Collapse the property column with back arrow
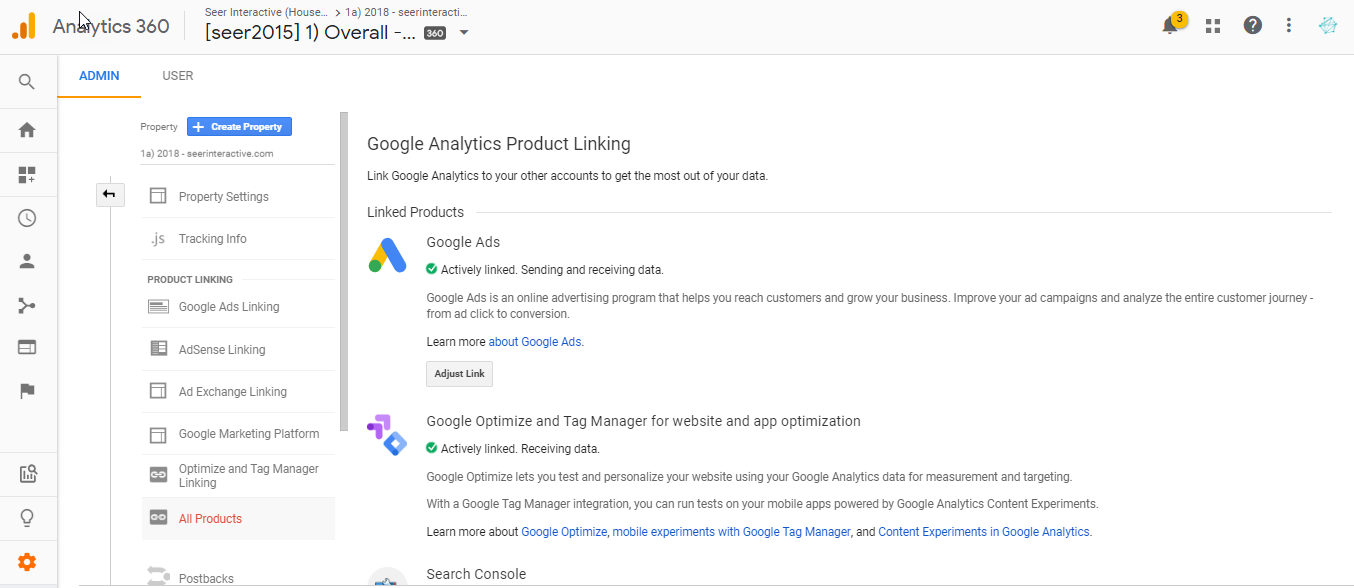This screenshot has width=1354, height=588. [x=109, y=195]
